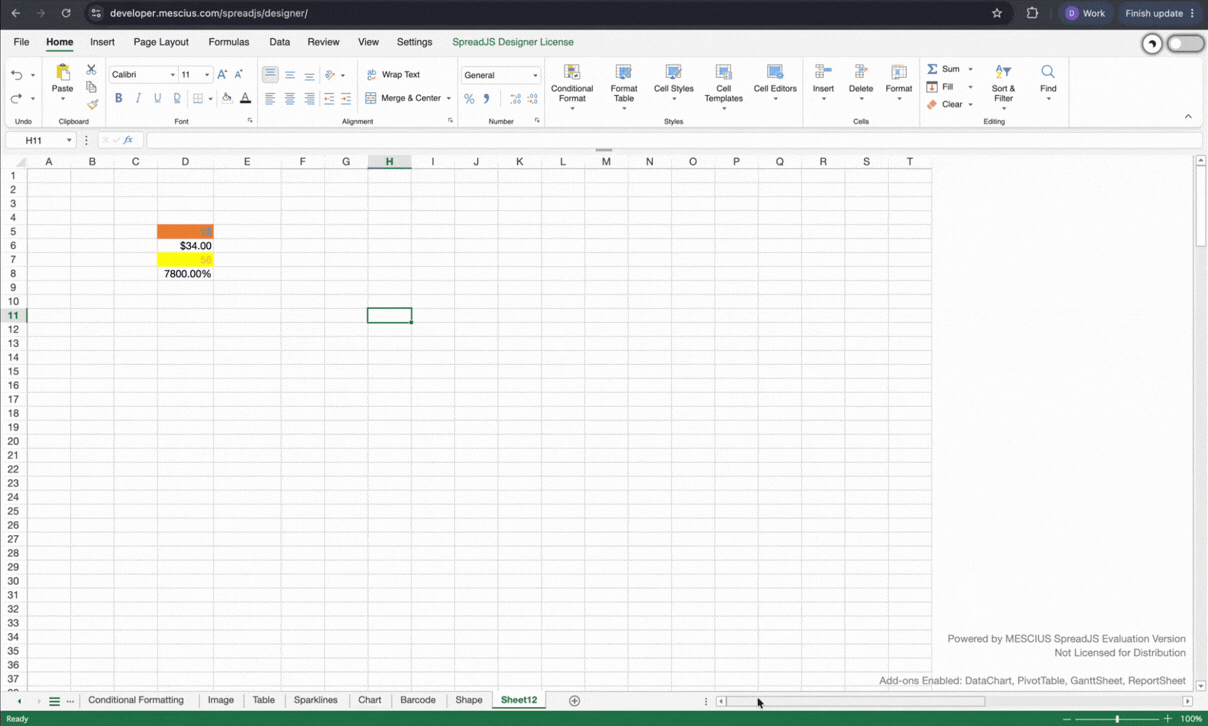Click the Find magnifier icon
The image size is (1208, 726).
tap(1048, 72)
